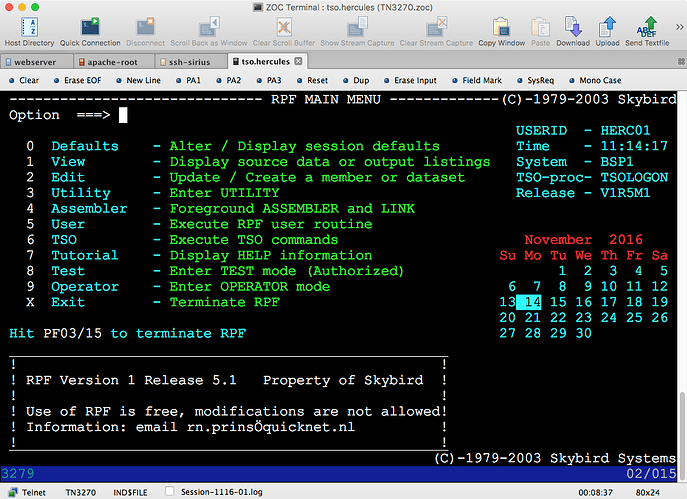Click the Mono Case button
Image resolution: width=687 pixels, height=499 pixels.
click(595, 80)
